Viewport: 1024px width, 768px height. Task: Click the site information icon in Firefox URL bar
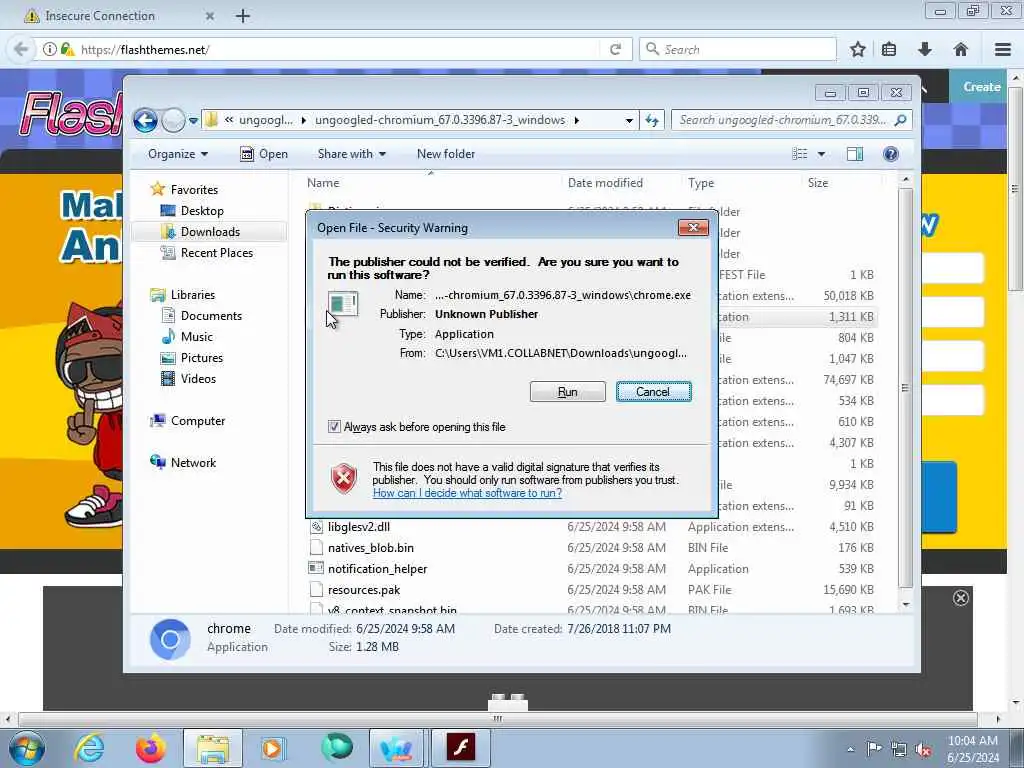(x=50, y=50)
